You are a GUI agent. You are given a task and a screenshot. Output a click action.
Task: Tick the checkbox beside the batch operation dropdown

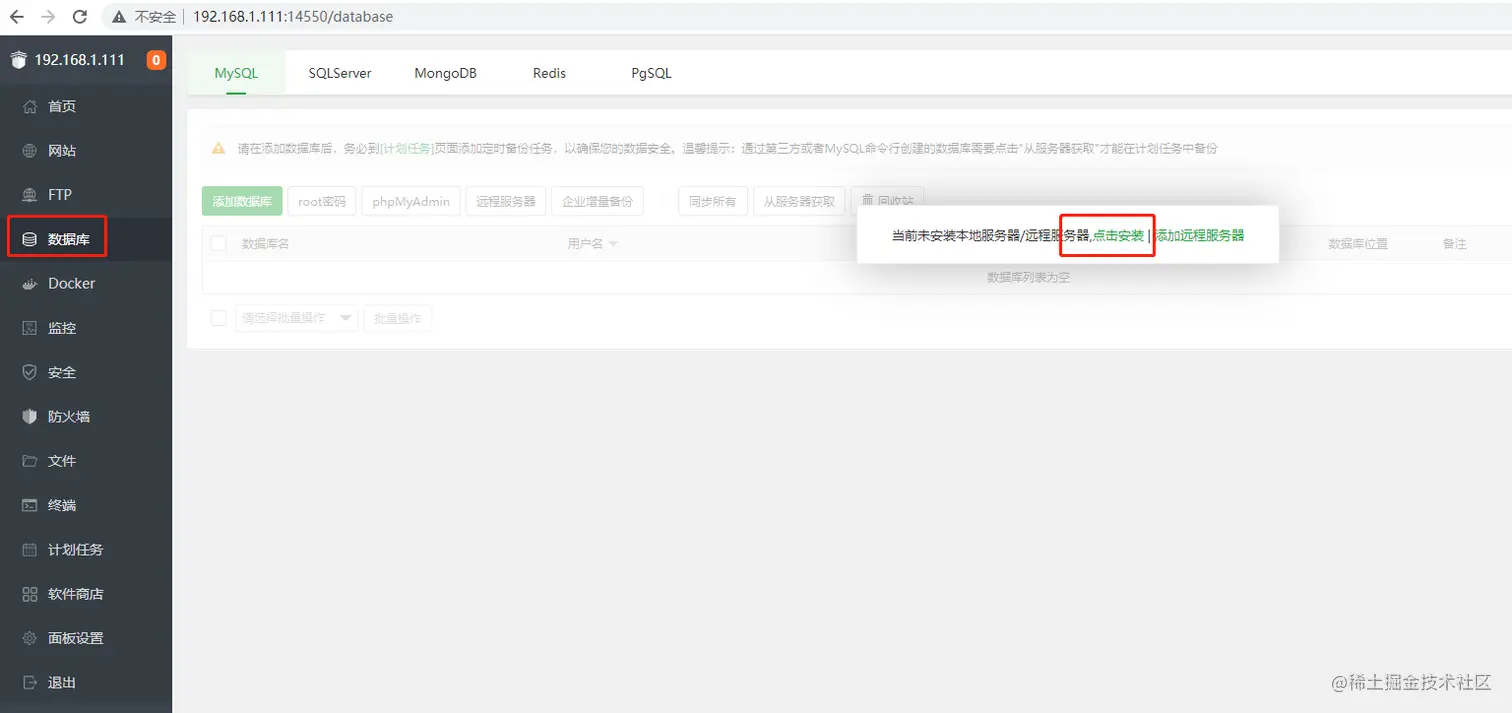tap(218, 318)
